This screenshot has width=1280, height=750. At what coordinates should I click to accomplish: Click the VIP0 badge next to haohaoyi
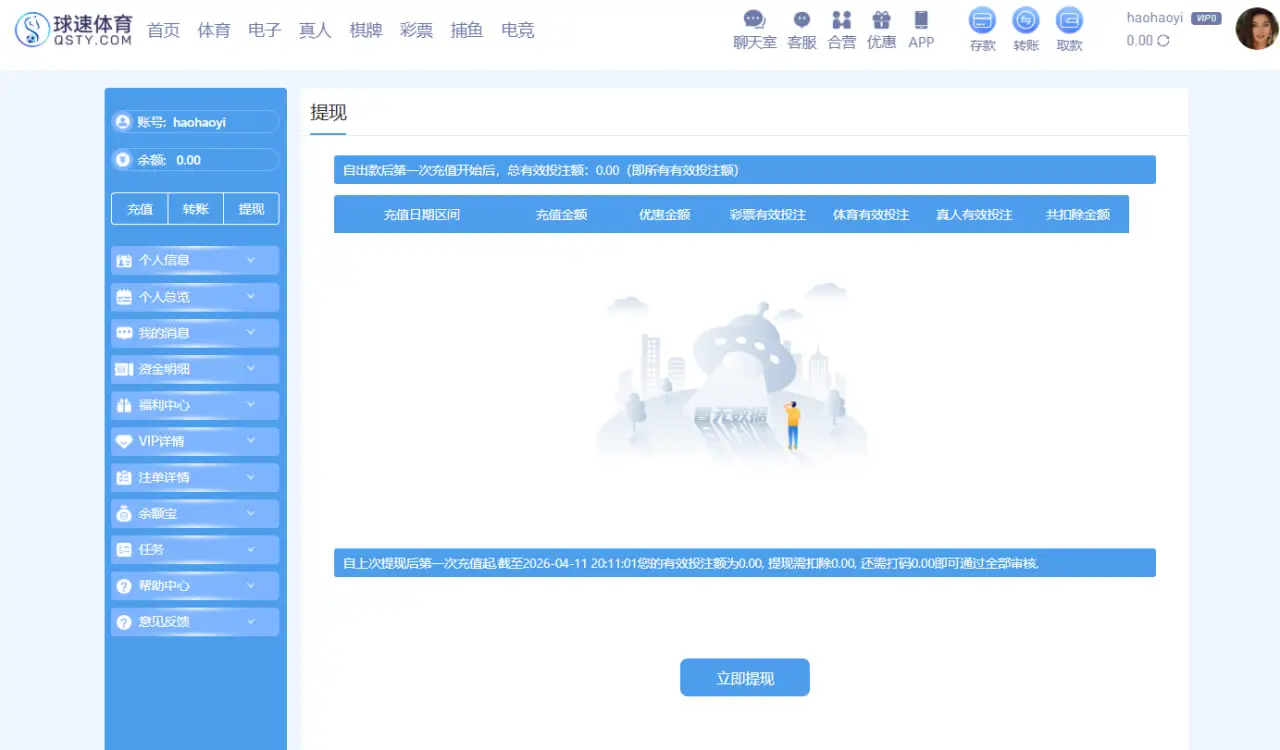pos(1206,17)
